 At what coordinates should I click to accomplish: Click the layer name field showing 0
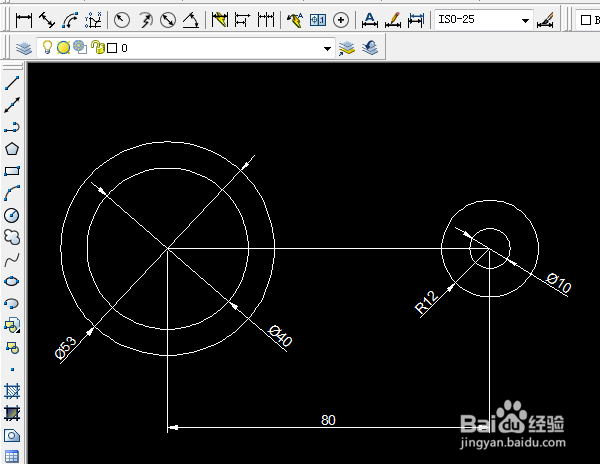click(x=124, y=48)
